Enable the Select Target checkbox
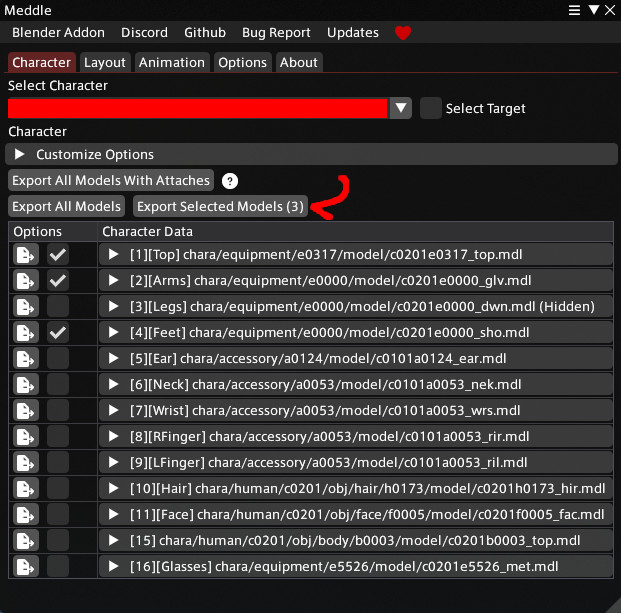Screen dimensions: 621x613 coord(431,108)
